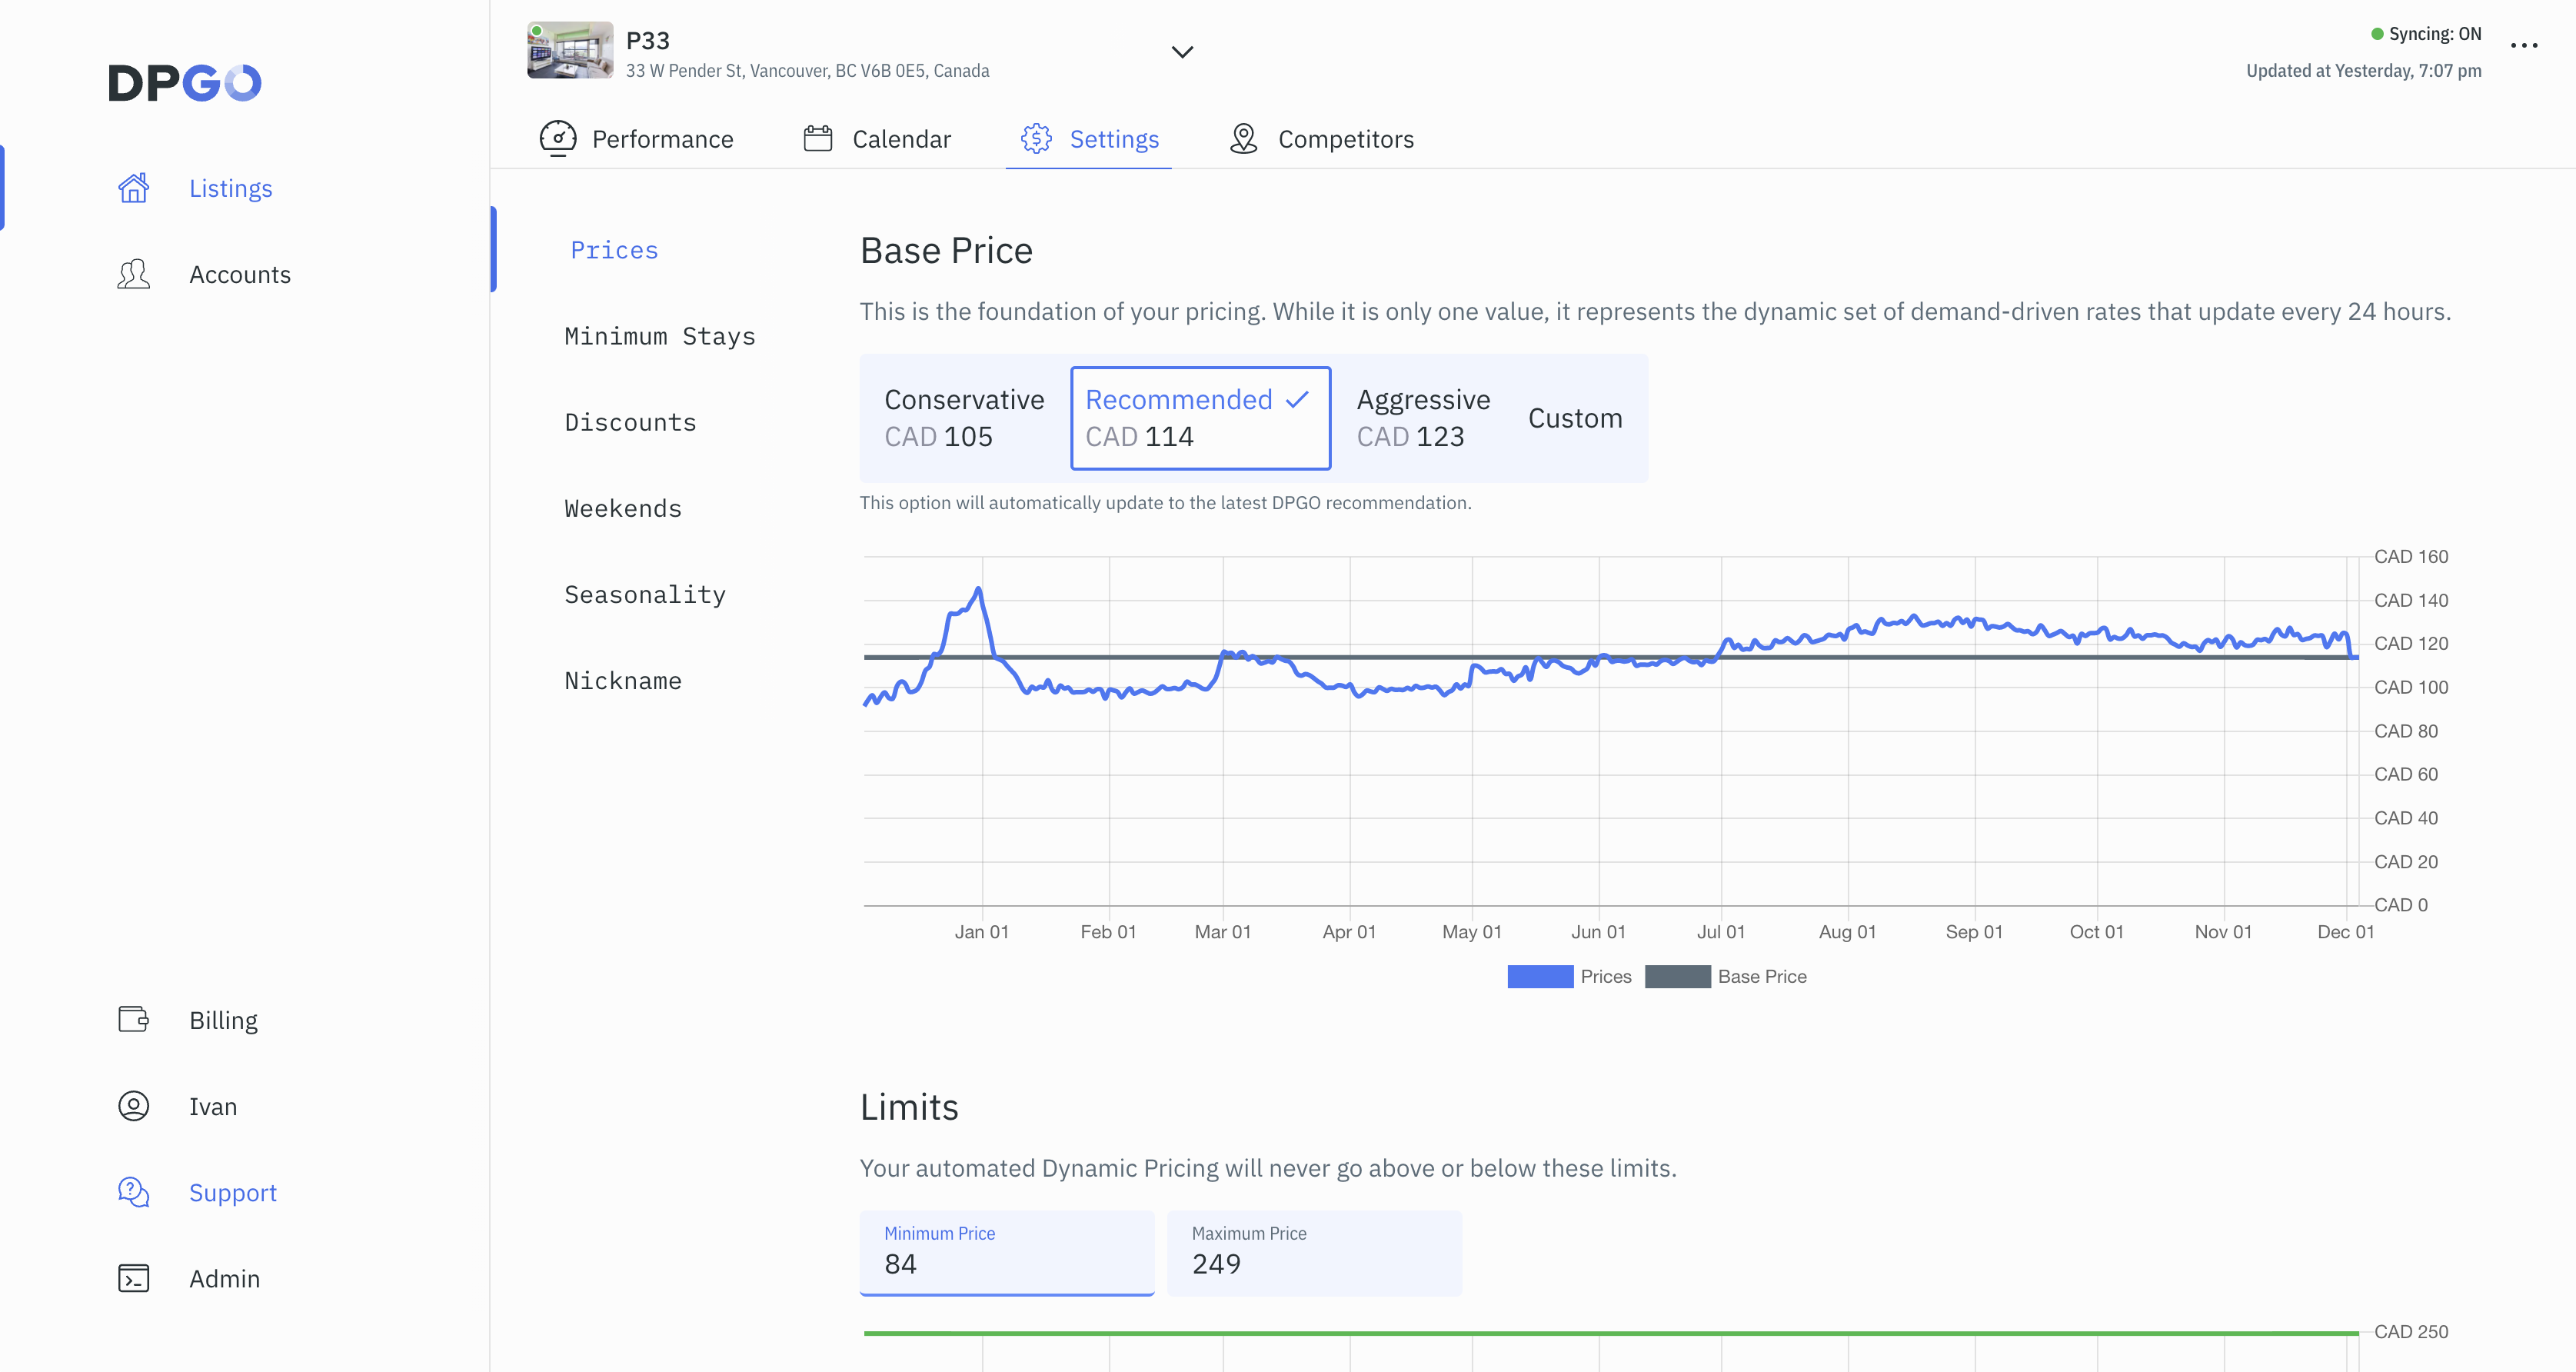Open the Seasonality settings section
Image resolution: width=2576 pixels, height=1372 pixels.
pyautogui.click(x=644, y=595)
